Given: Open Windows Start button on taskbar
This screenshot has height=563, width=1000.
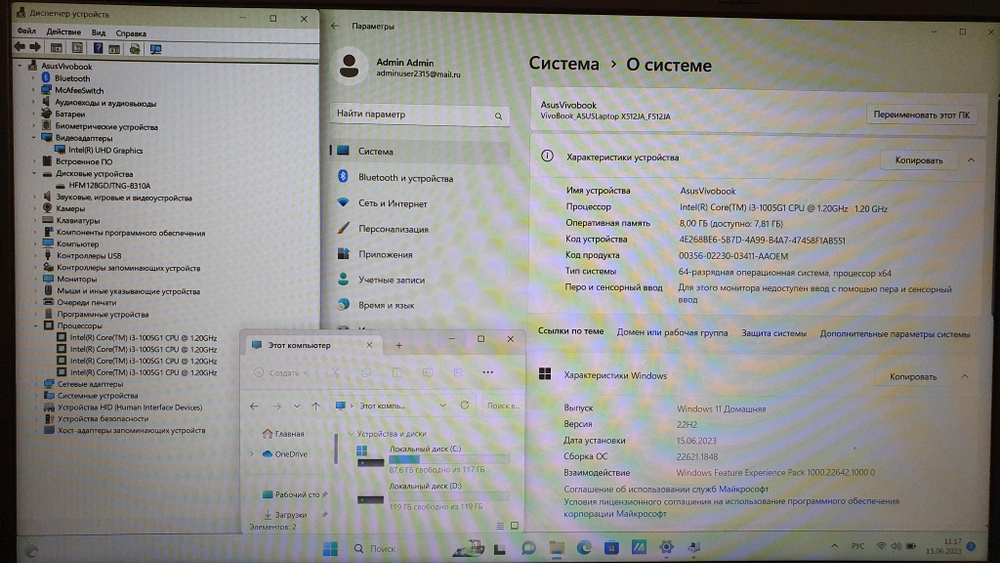Looking at the screenshot, I should pos(330,549).
